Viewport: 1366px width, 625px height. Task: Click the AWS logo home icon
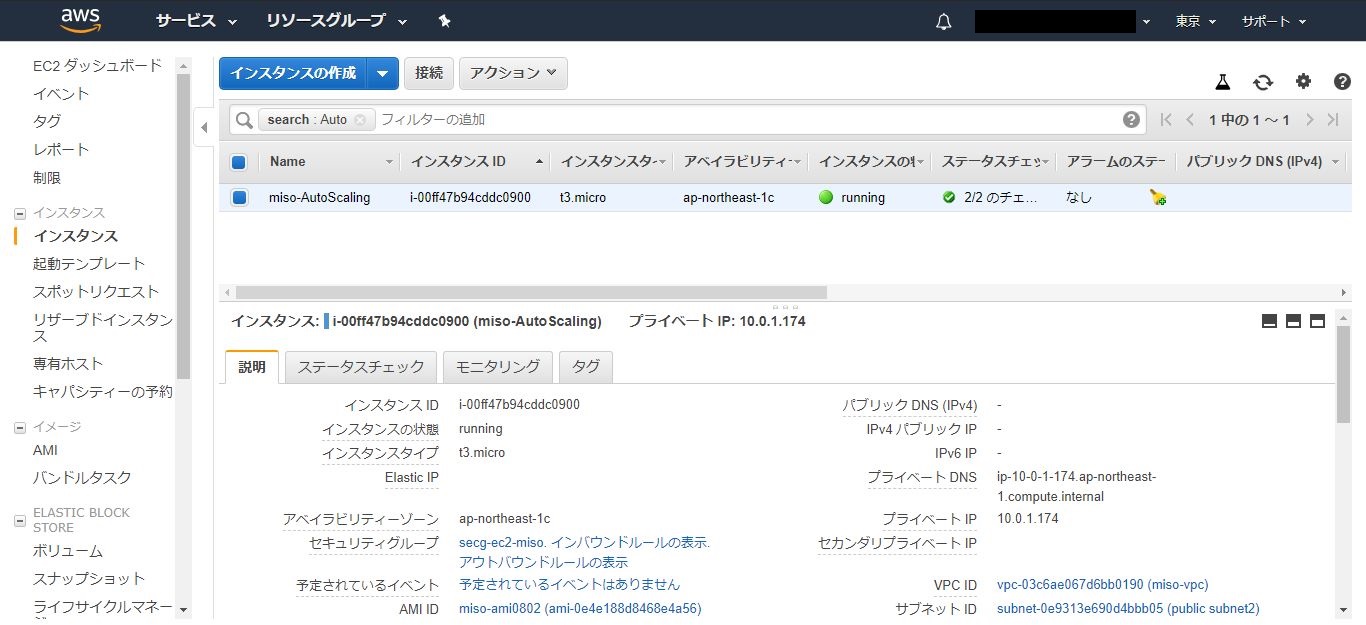tap(80, 20)
